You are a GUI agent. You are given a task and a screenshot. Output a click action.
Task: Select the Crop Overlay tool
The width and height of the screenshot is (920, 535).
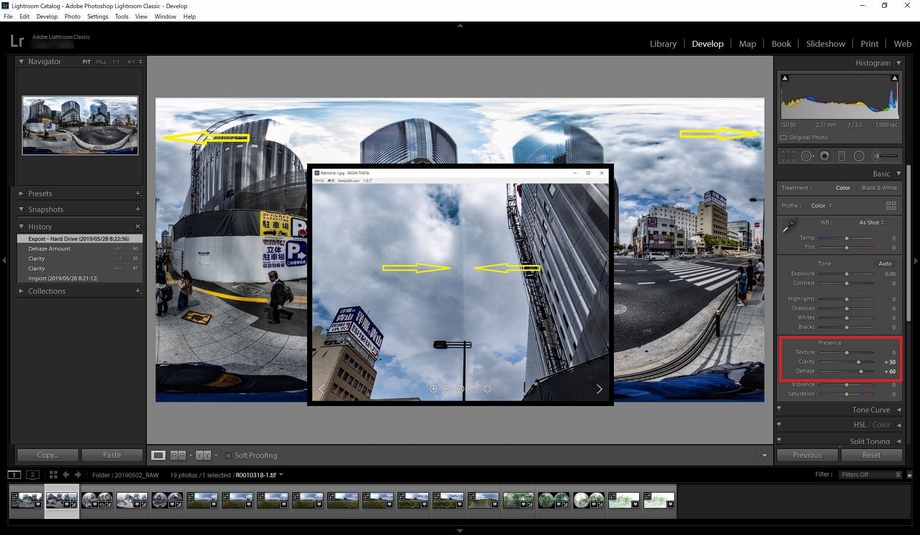coord(788,156)
